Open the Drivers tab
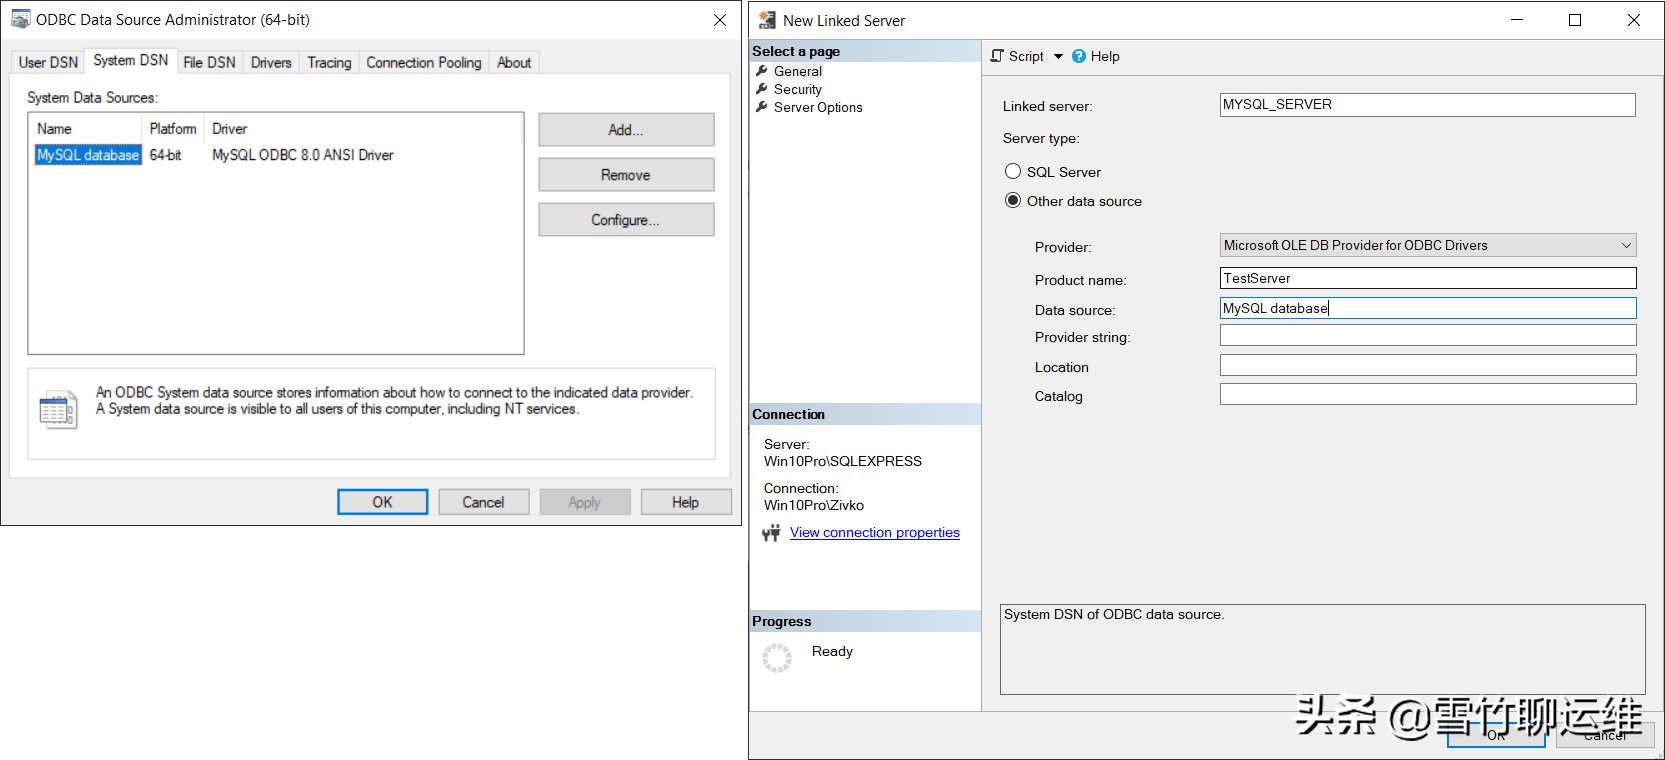The image size is (1665, 760). coord(271,62)
